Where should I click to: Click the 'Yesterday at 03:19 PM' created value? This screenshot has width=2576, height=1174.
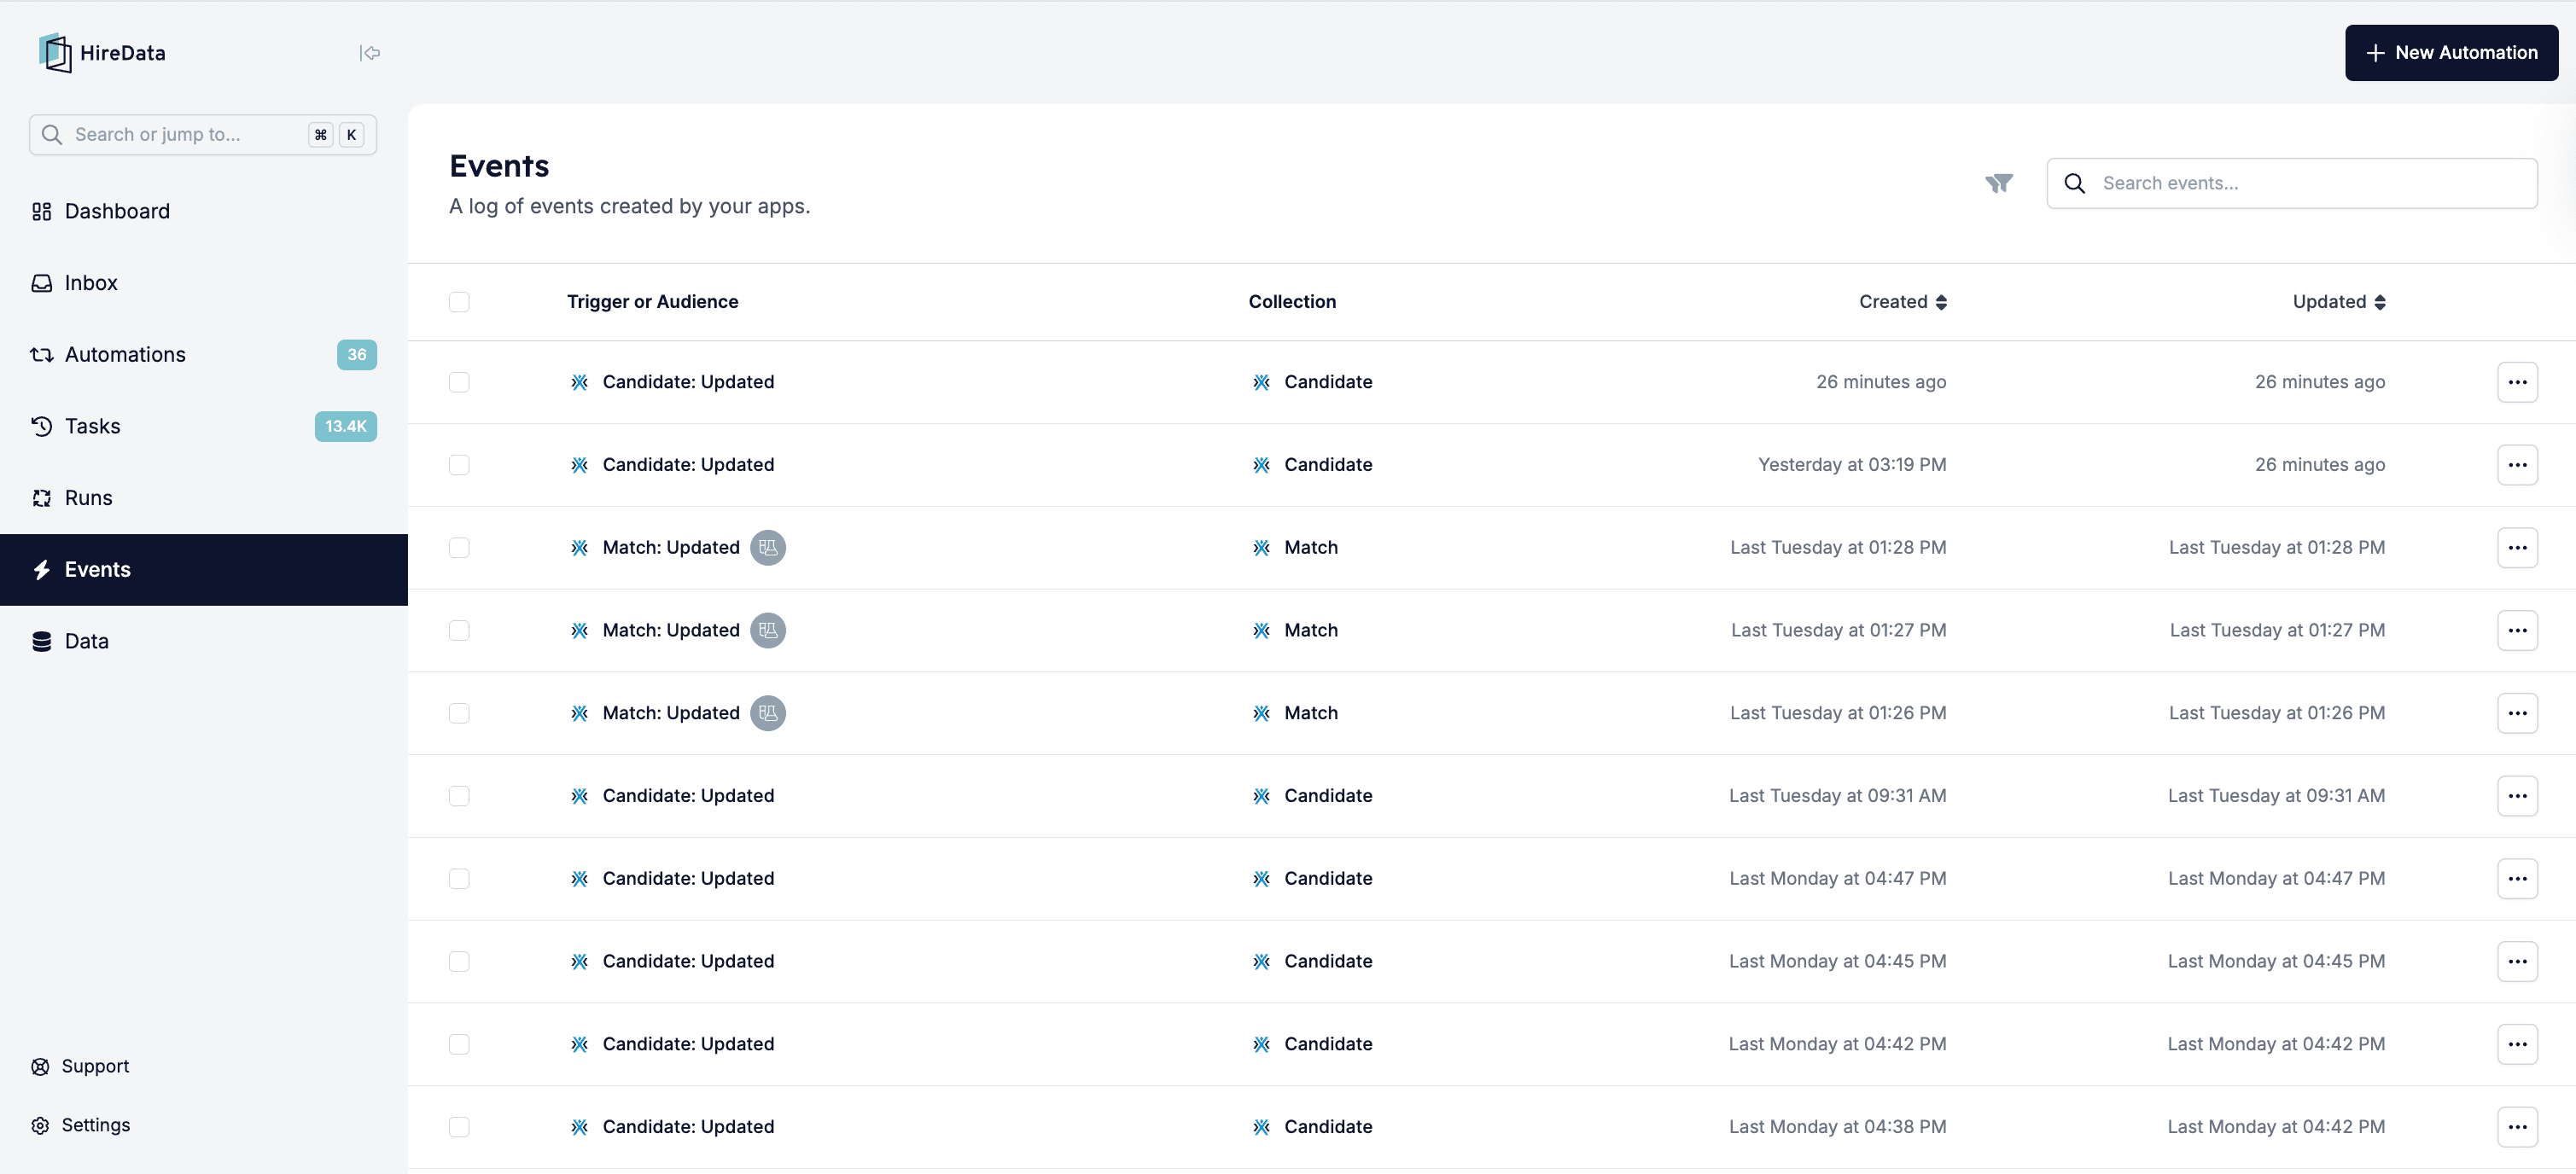pyautogui.click(x=1852, y=465)
